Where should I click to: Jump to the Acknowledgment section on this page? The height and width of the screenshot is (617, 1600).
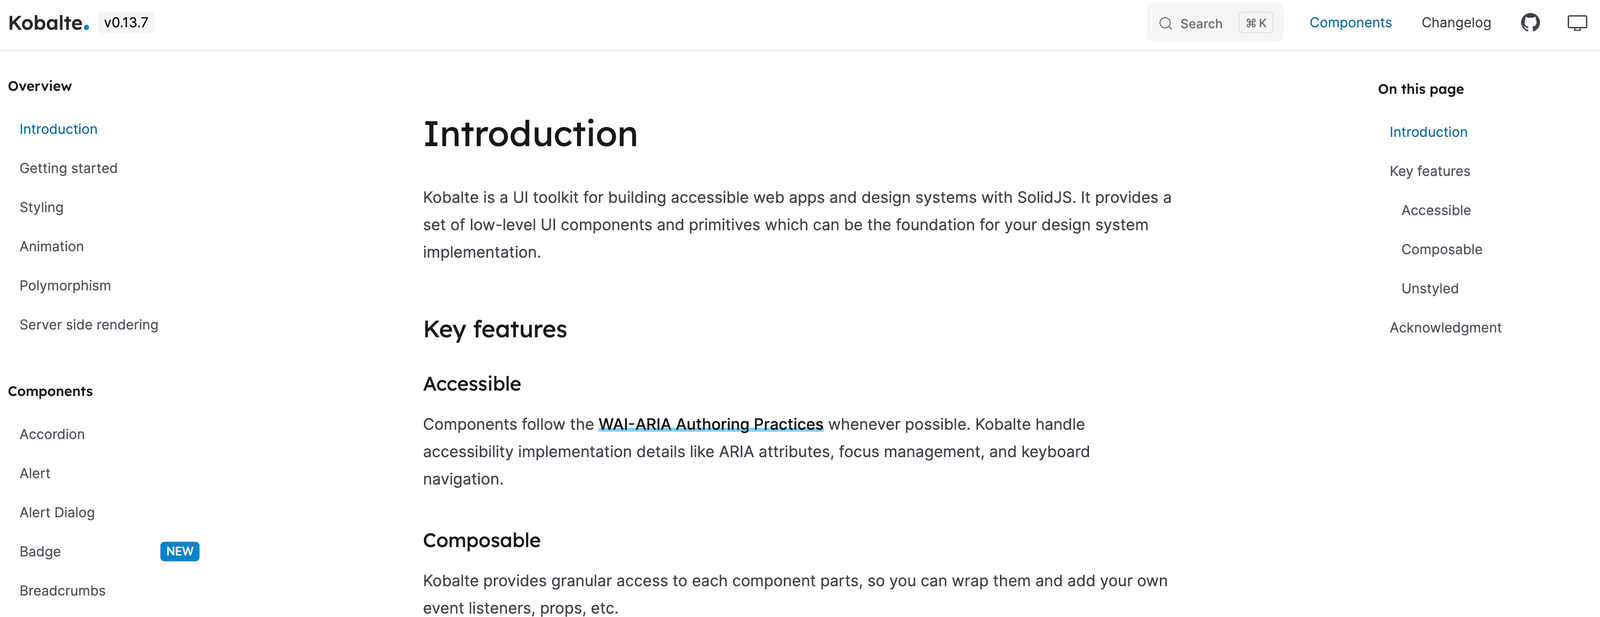[1445, 327]
